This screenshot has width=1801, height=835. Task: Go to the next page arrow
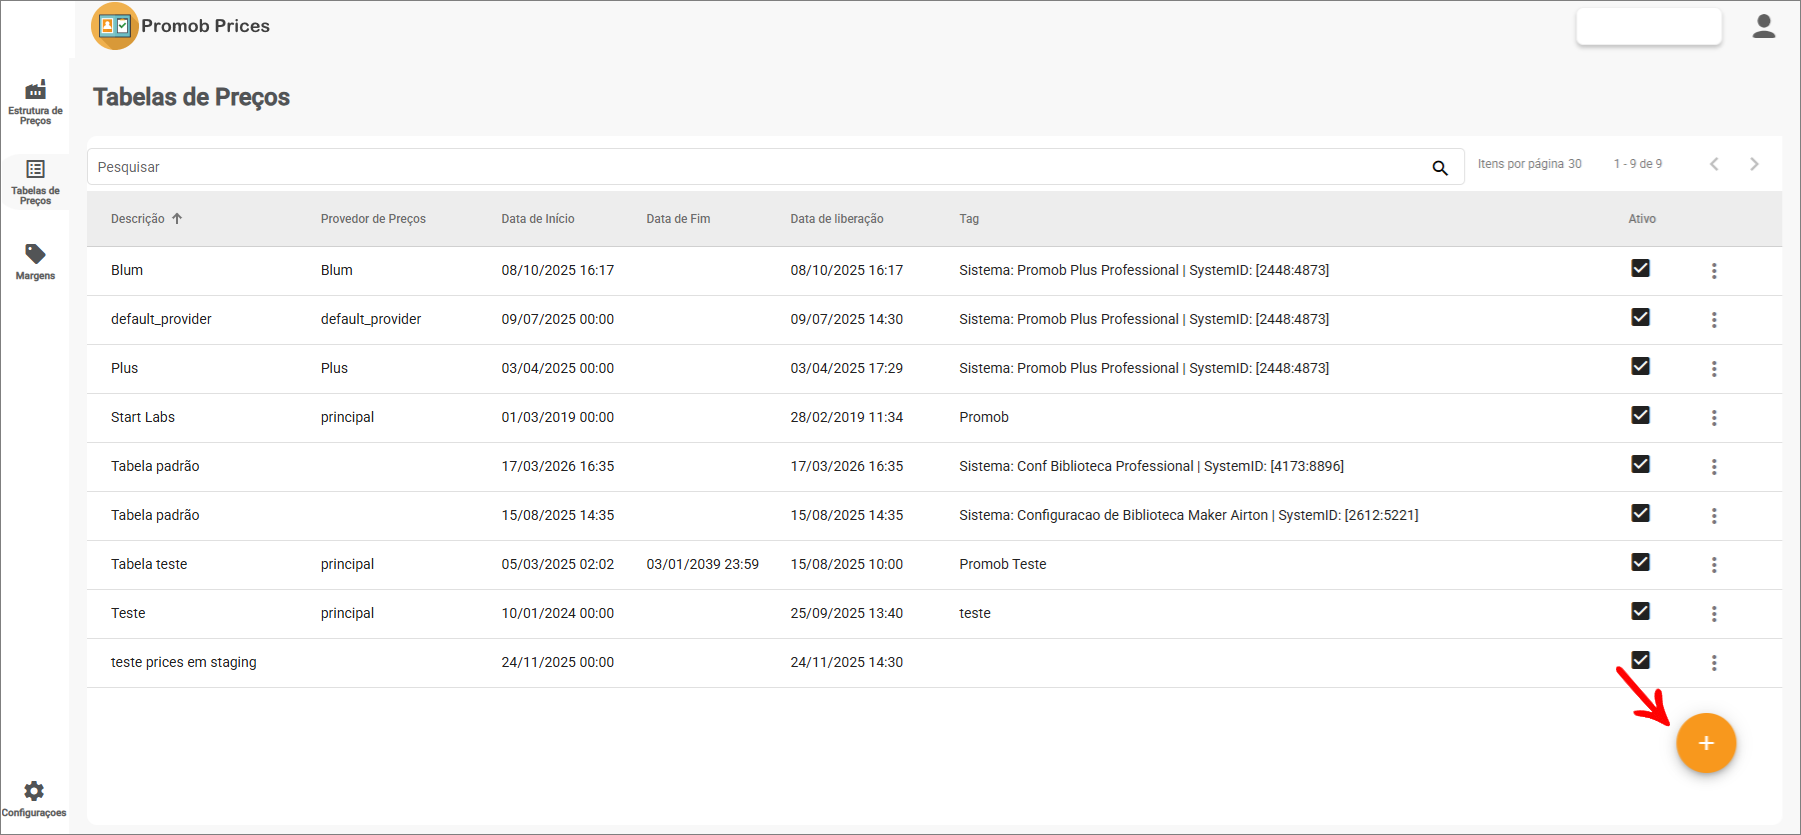tap(1753, 164)
